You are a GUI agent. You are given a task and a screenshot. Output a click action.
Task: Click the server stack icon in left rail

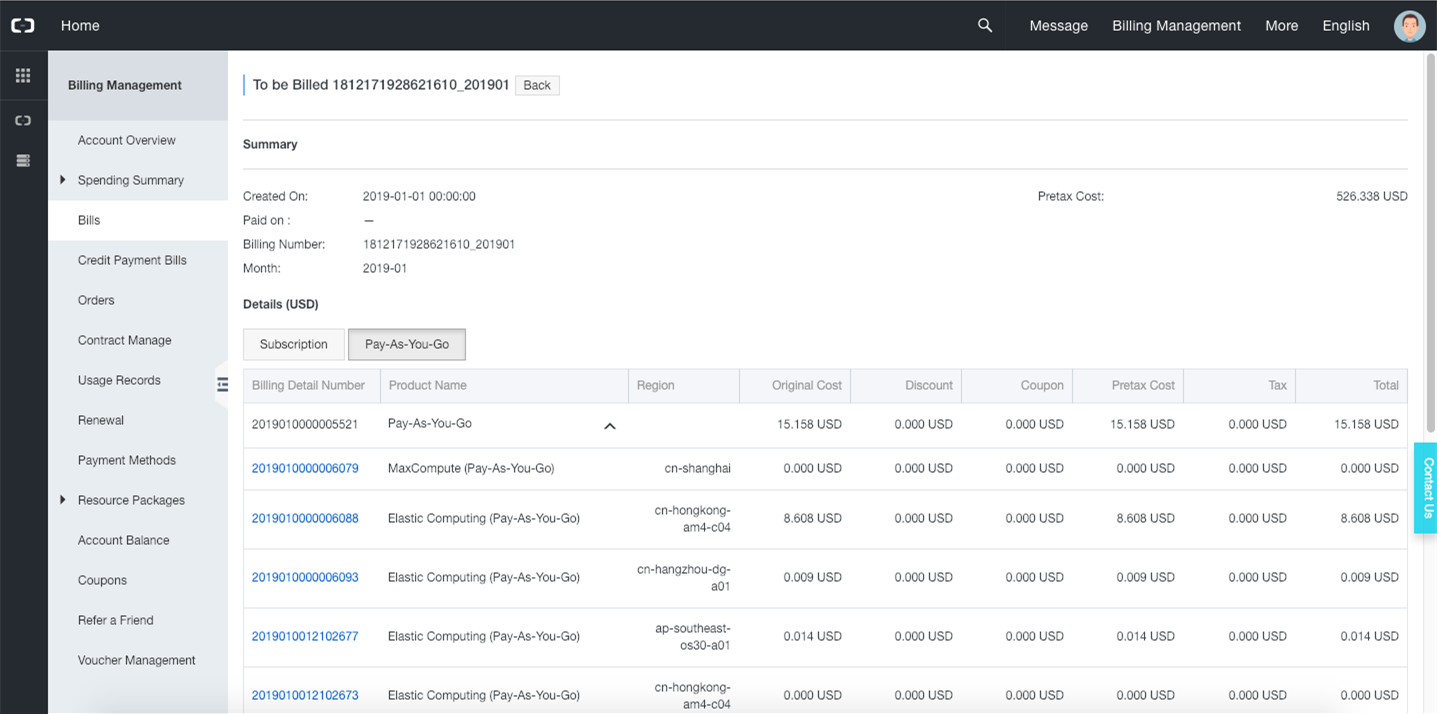point(23,160)
